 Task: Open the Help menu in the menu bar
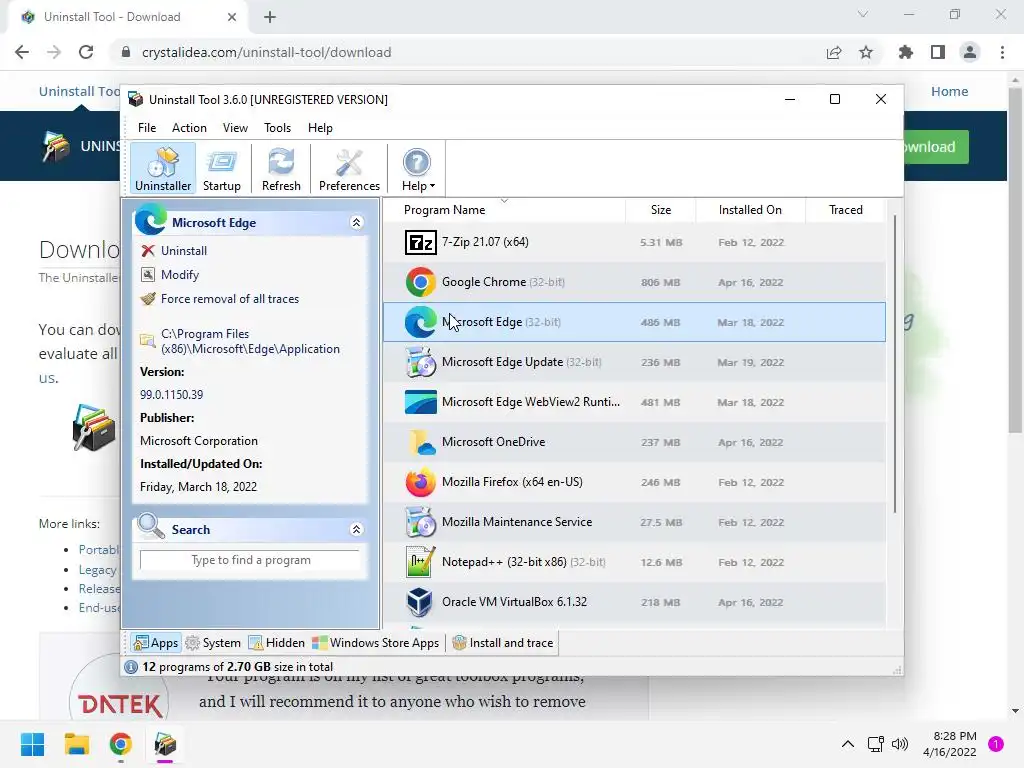(x=320, y=128)
